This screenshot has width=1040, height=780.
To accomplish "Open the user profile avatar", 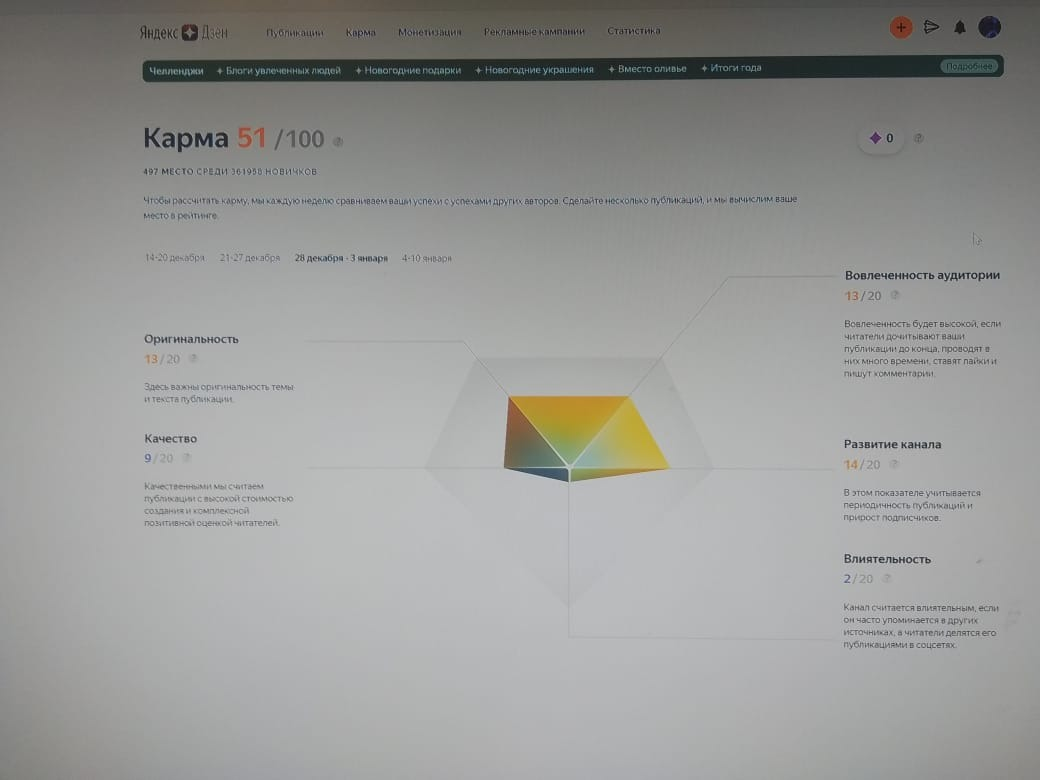I will (x=989, y=27).
